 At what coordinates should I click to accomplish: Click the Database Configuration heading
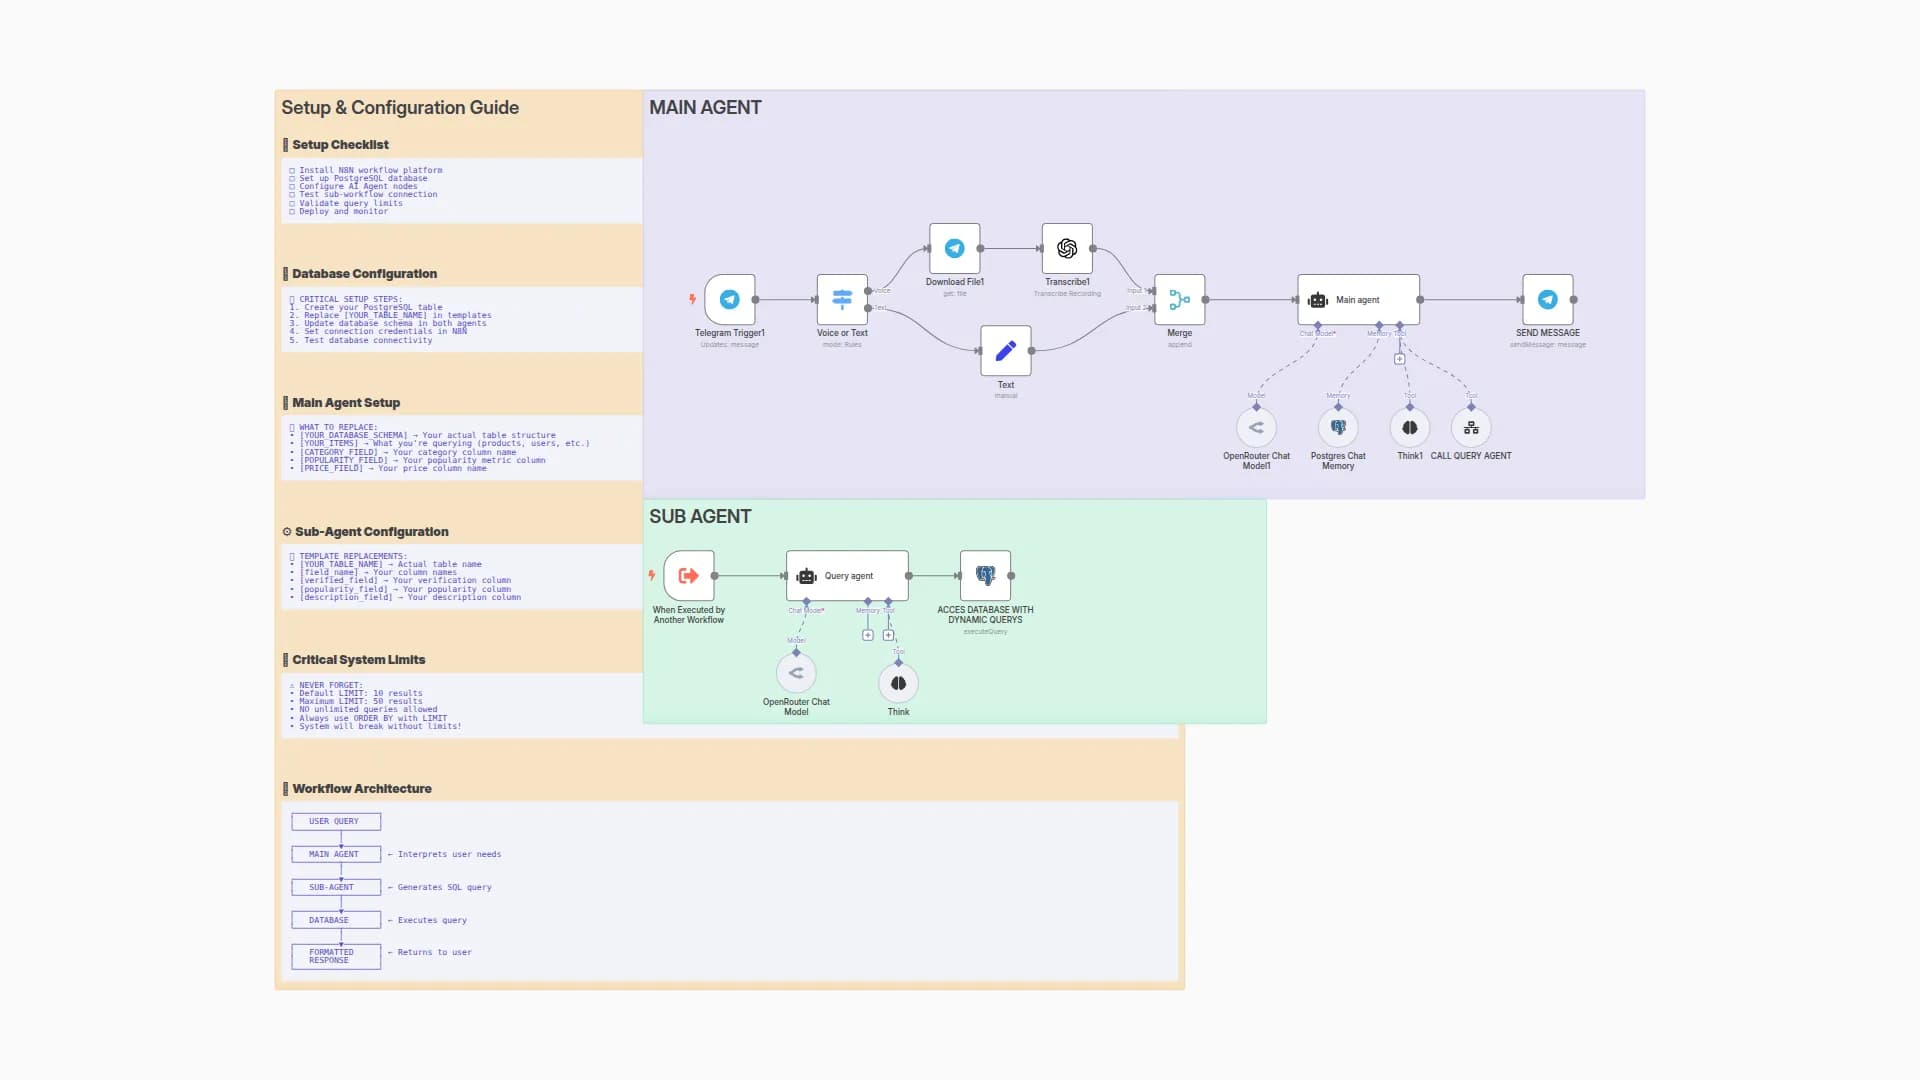click(x=360, y=273)
